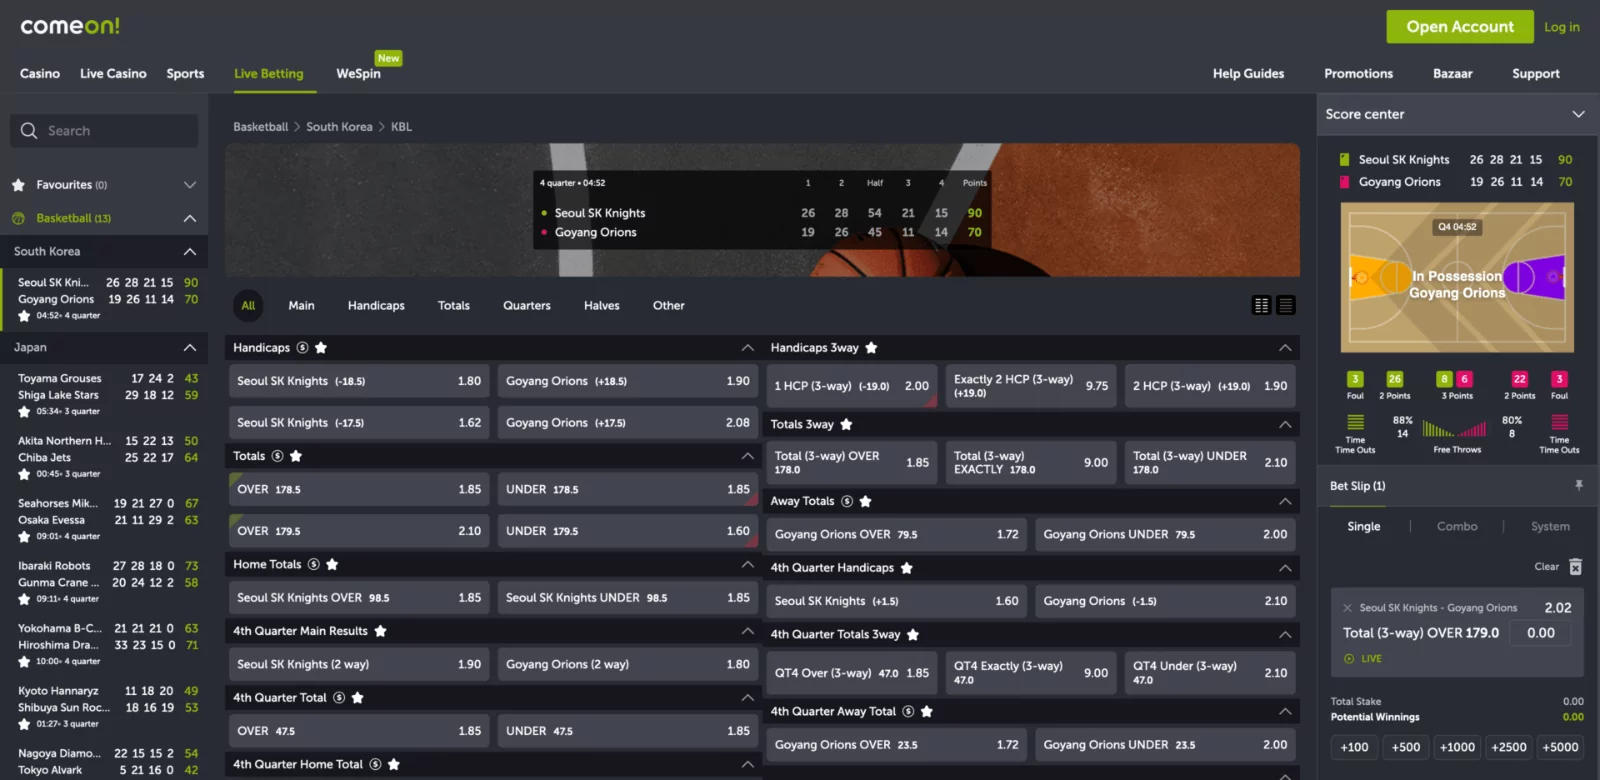Select the Halves filter tab
This screenshot has width=1600, height=780.
(x=602, y=306)
